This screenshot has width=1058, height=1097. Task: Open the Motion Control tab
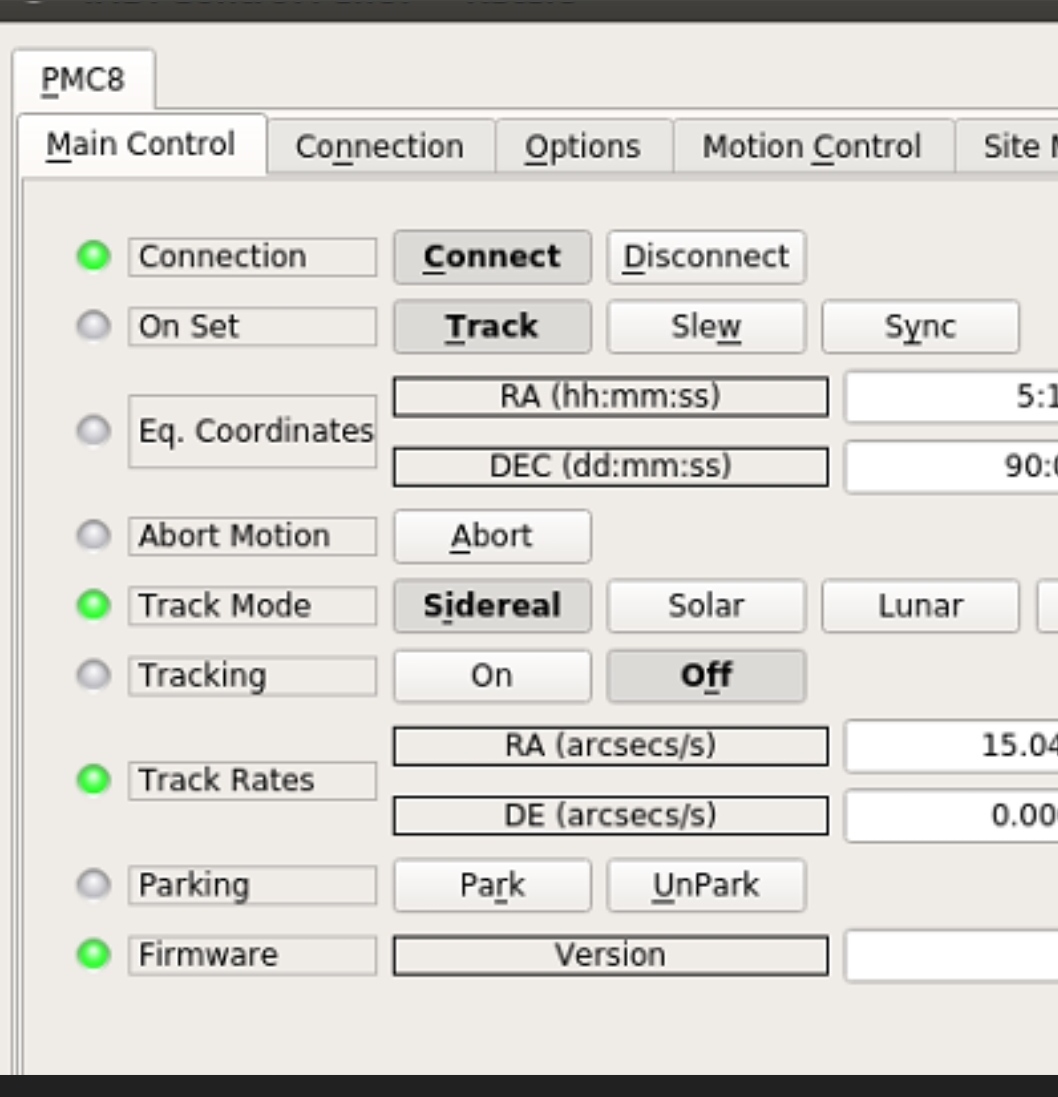point(812,147)
